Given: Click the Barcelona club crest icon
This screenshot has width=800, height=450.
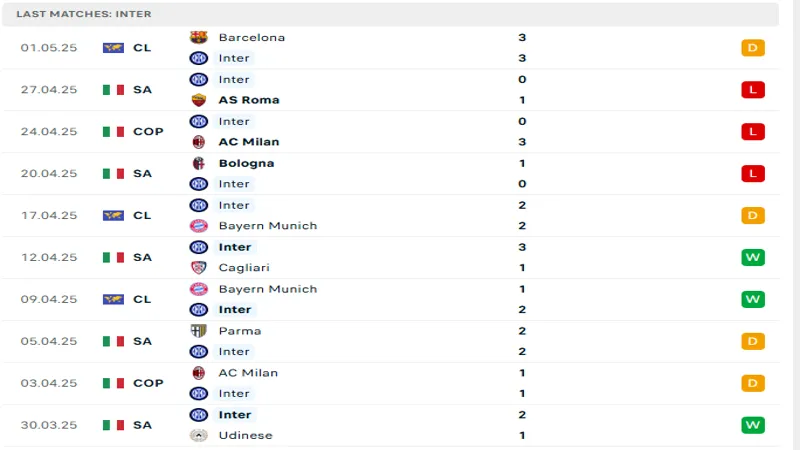Looking at the screenshot, I should 198,37.
